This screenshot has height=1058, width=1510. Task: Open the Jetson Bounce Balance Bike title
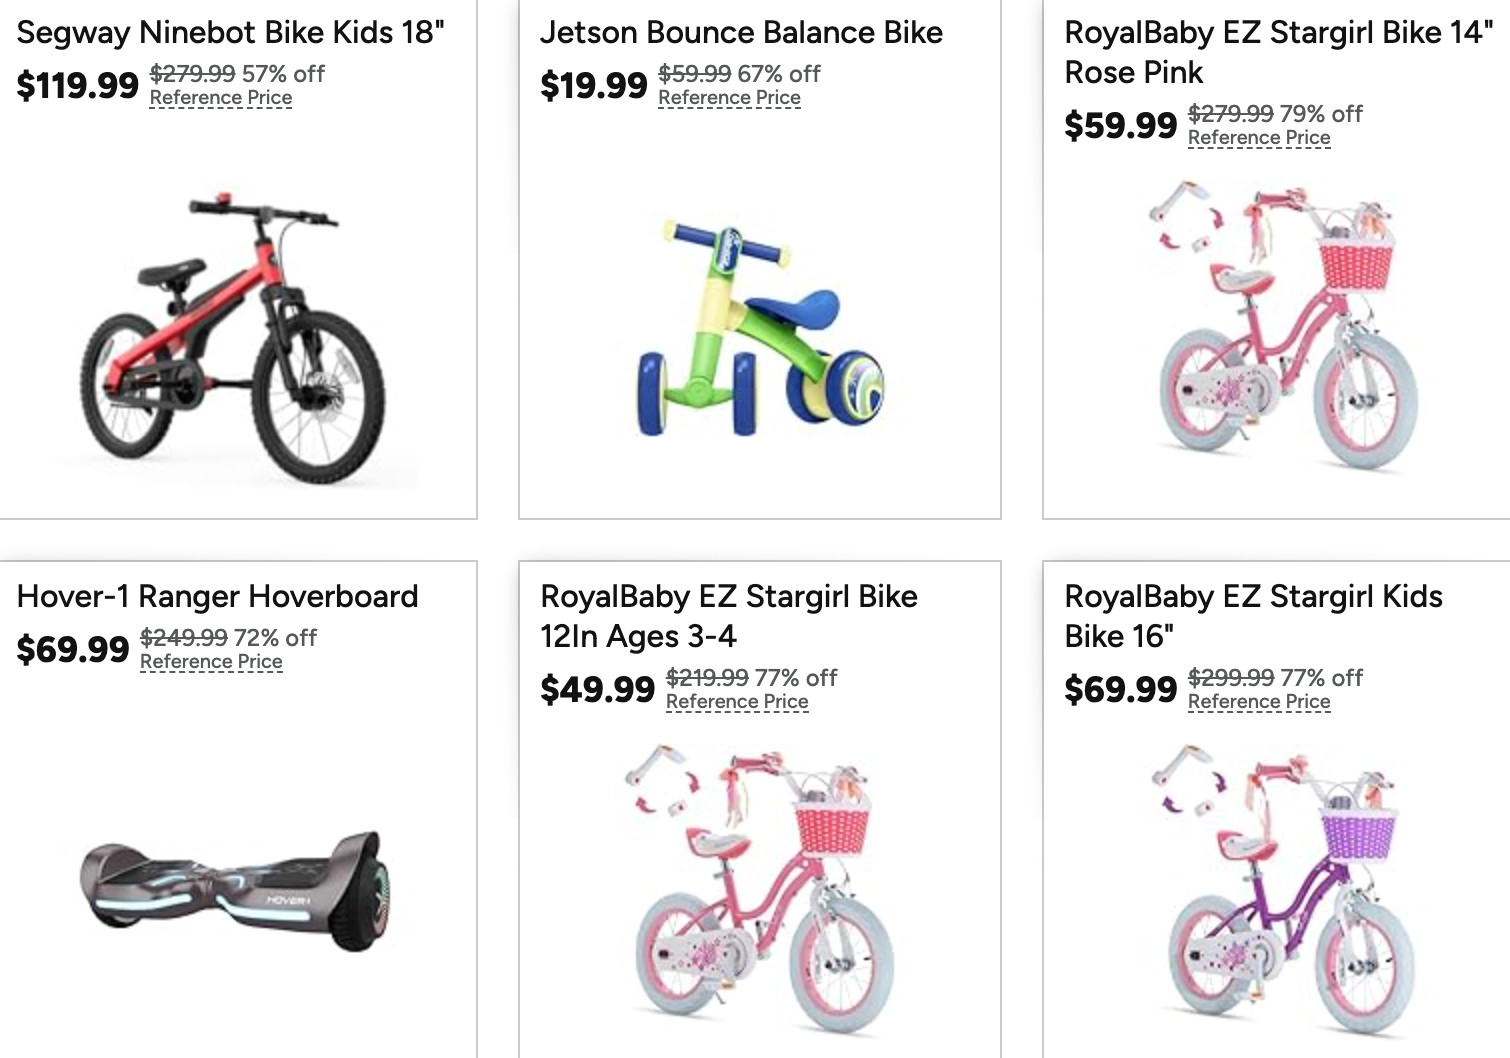741,33
